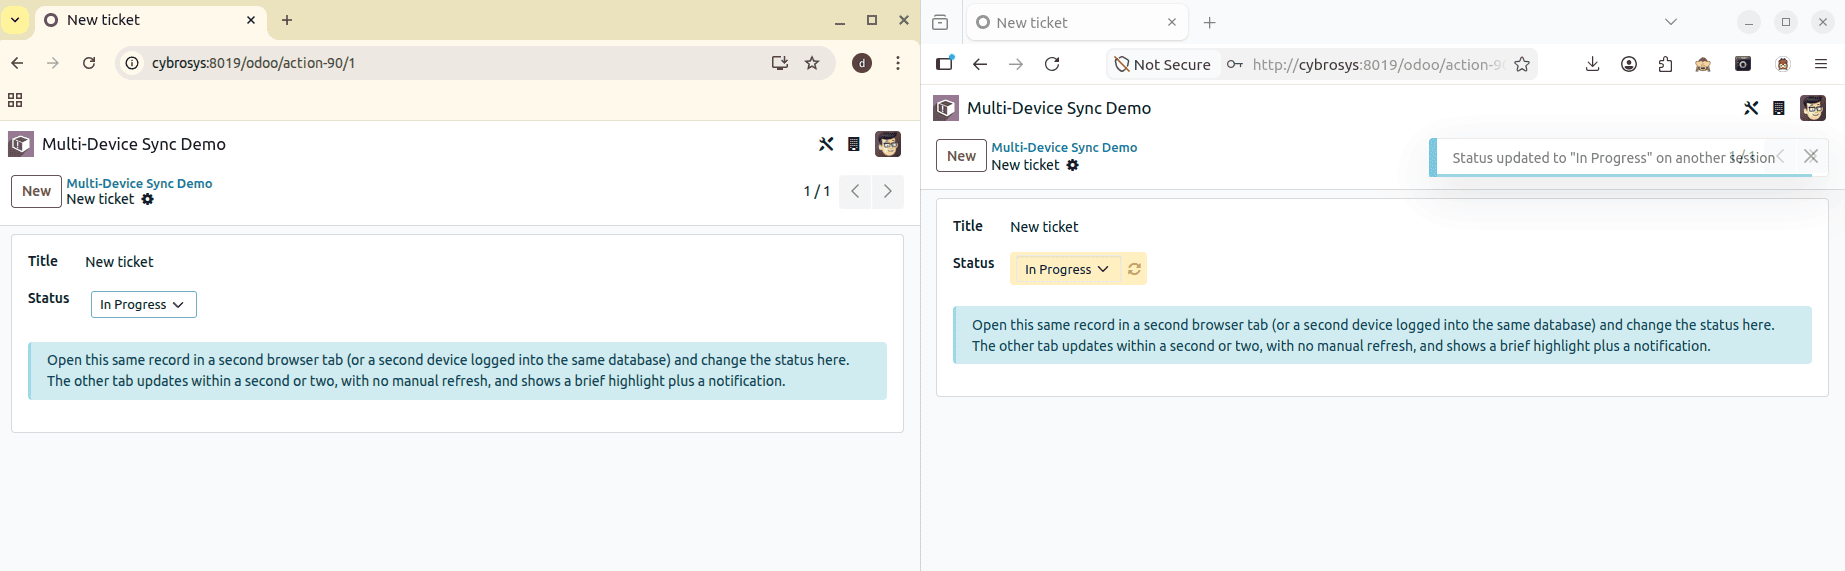Dismiss the 'Status updated' notification
This screenshot has width=1845, height=571.
1811,156
